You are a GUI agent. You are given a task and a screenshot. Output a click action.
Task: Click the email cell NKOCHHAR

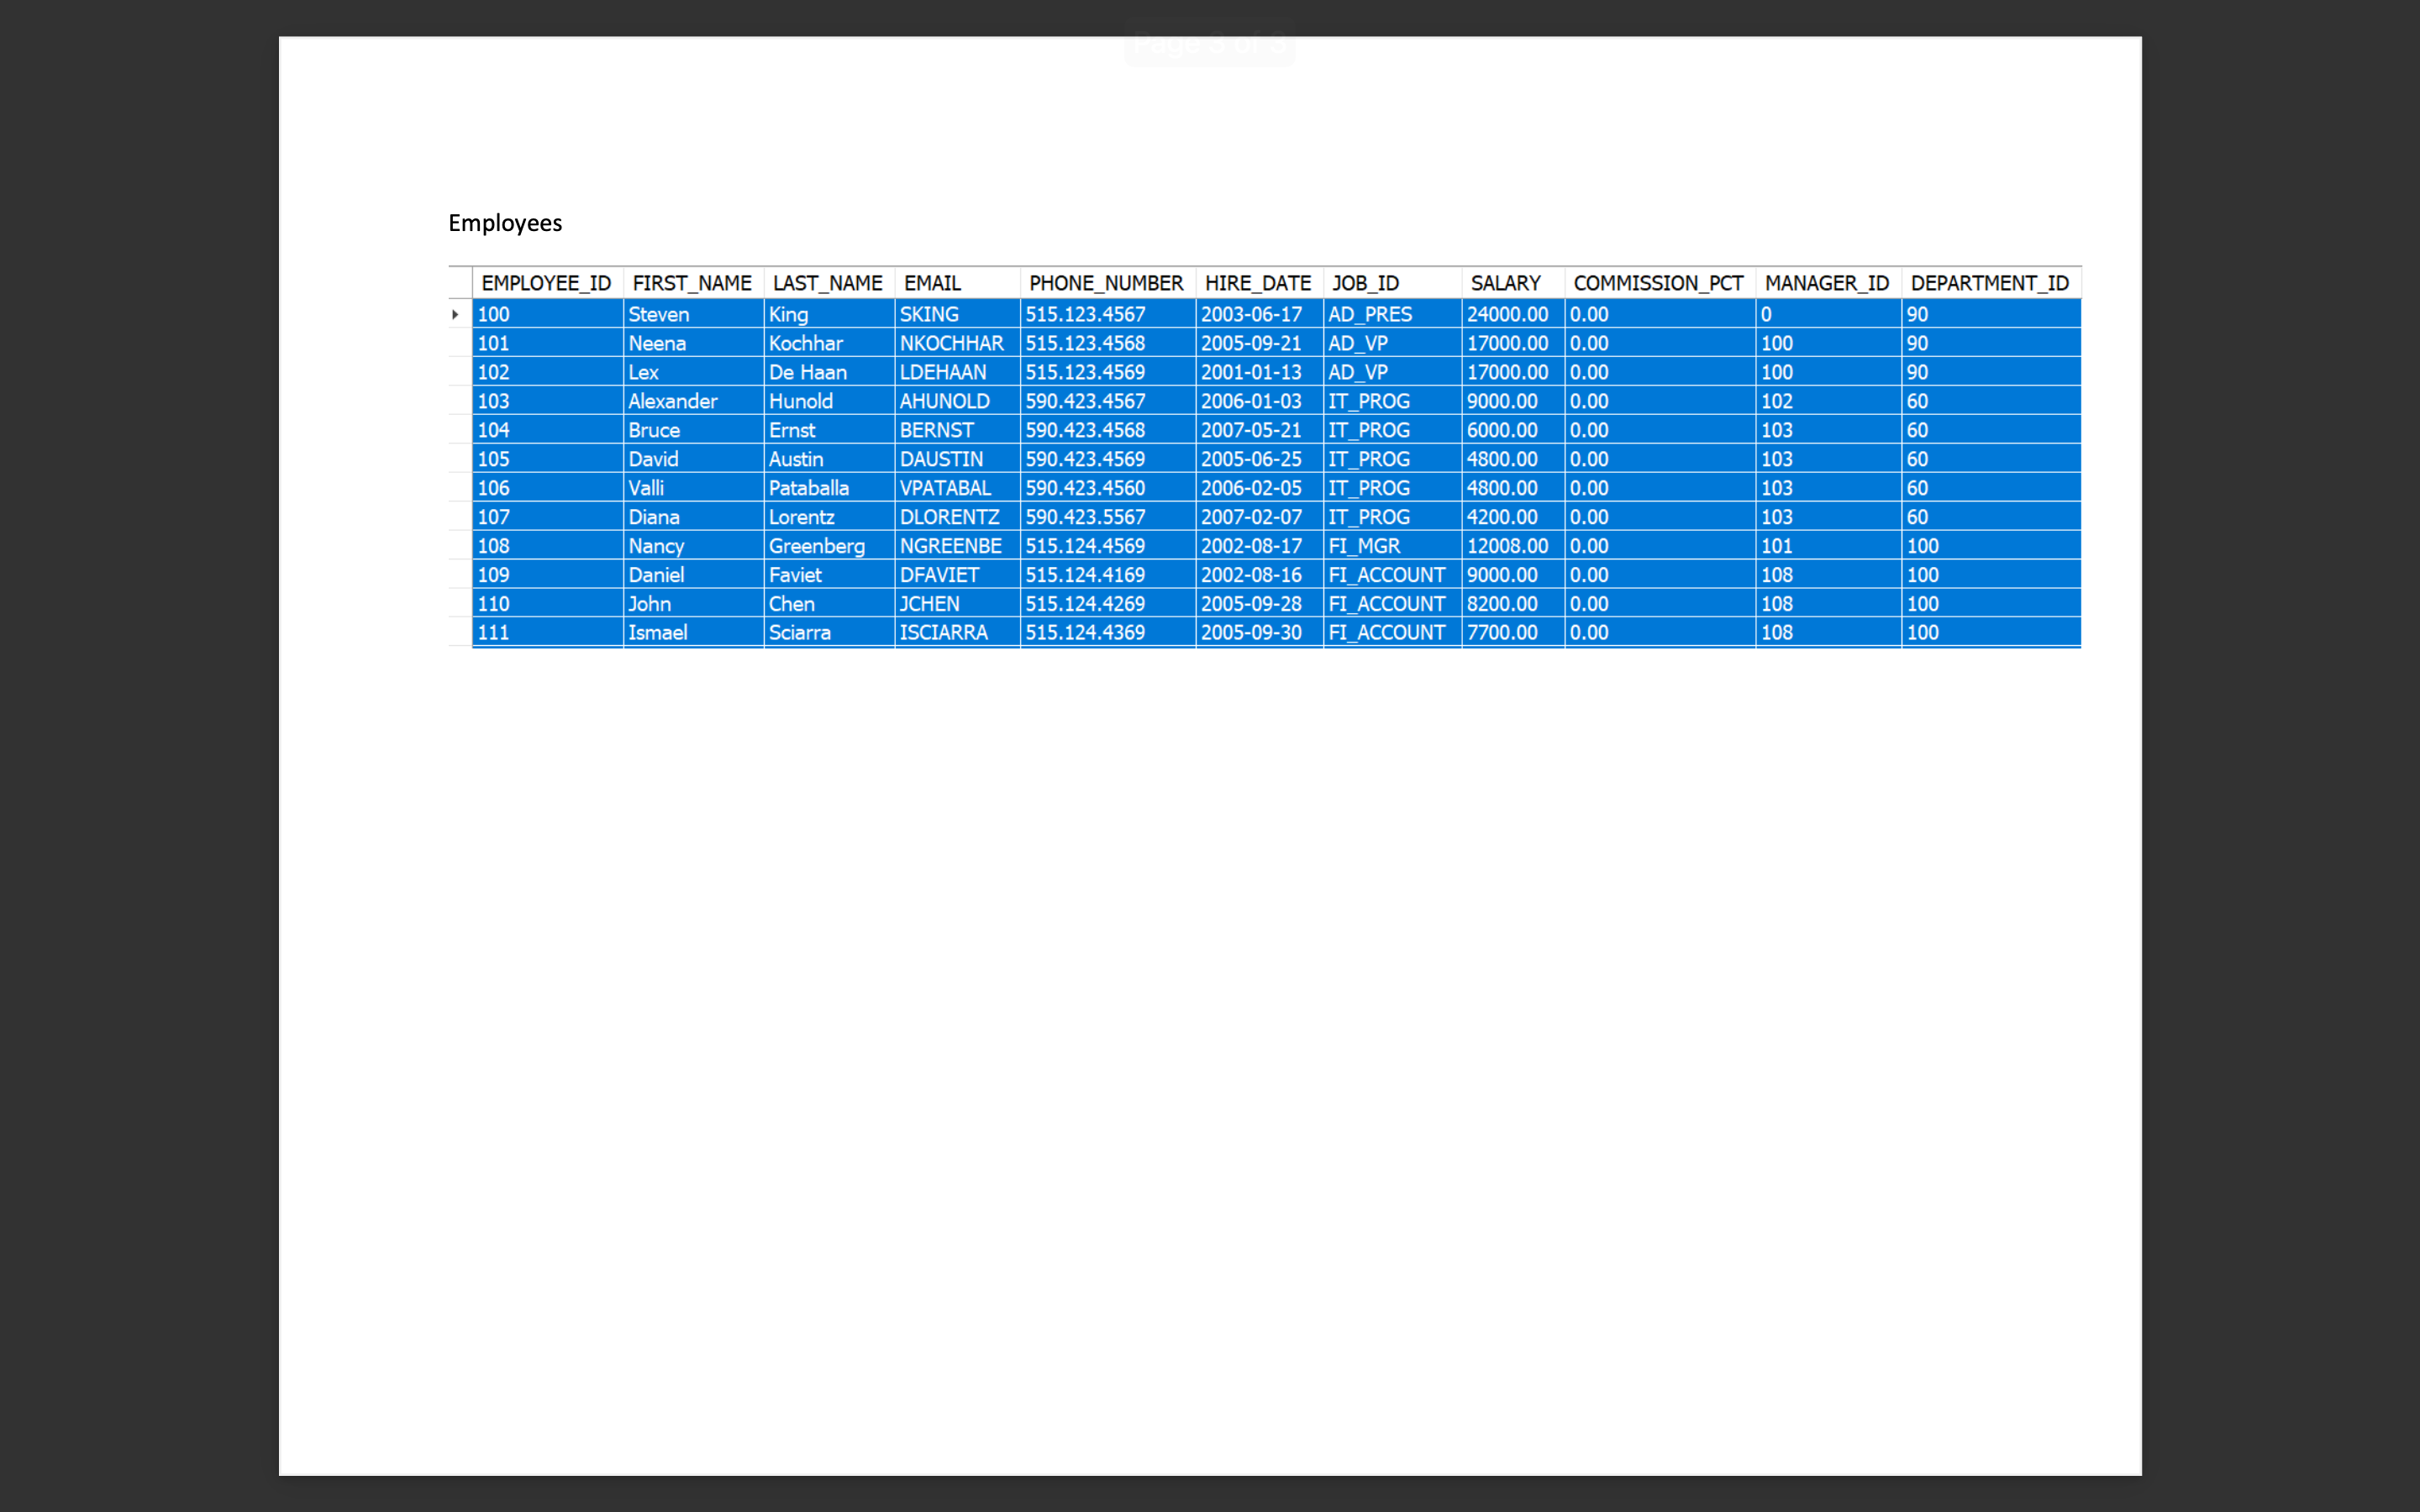pos(951,343)
